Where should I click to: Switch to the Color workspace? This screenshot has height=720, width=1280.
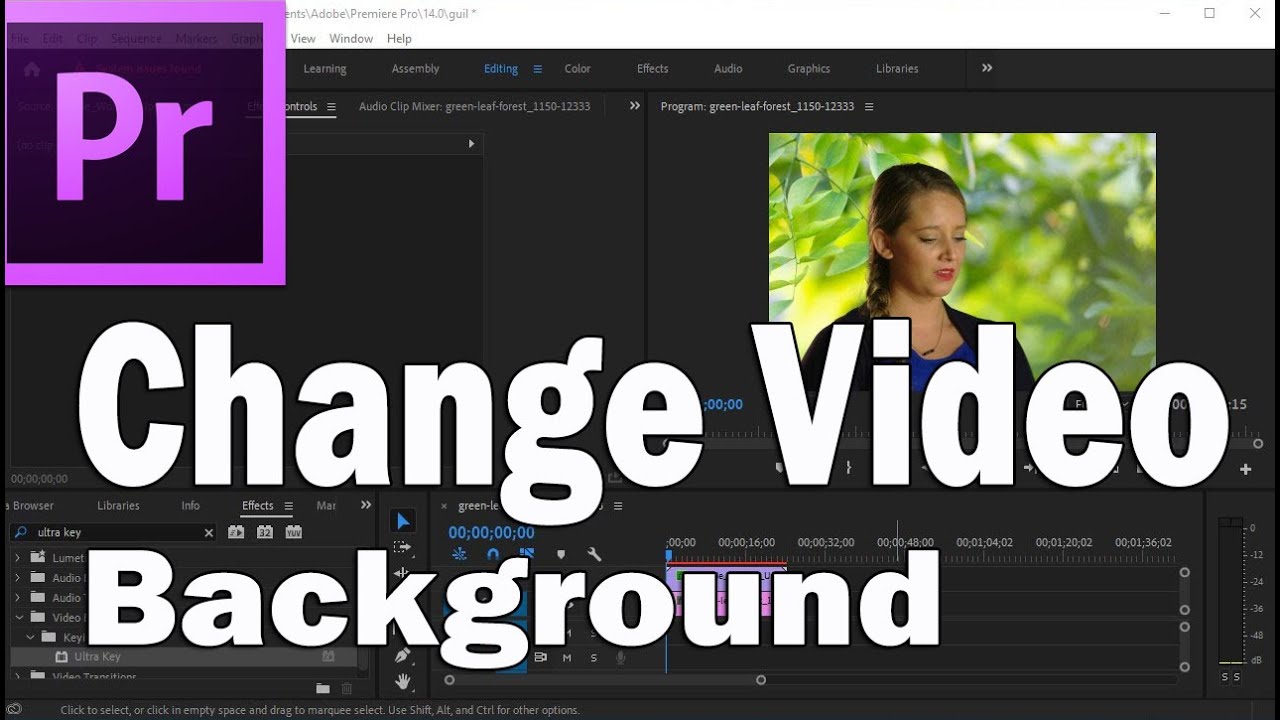pyautogui.click(x=577, y=69)
